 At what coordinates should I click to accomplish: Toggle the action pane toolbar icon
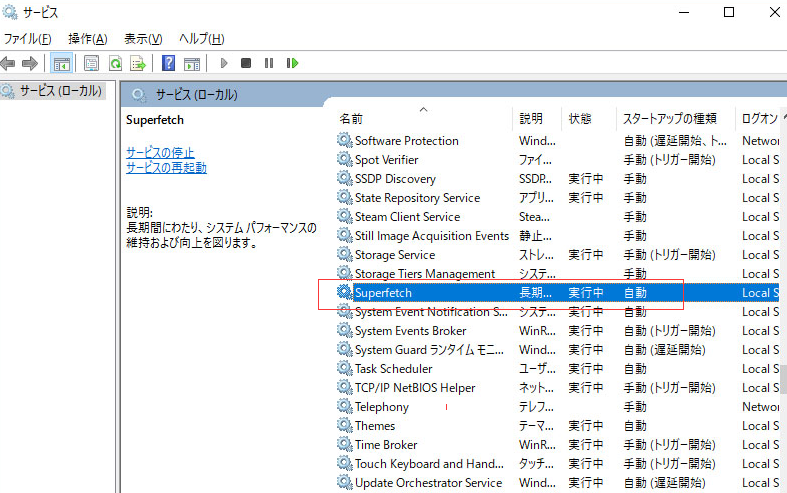click(192, 63)
